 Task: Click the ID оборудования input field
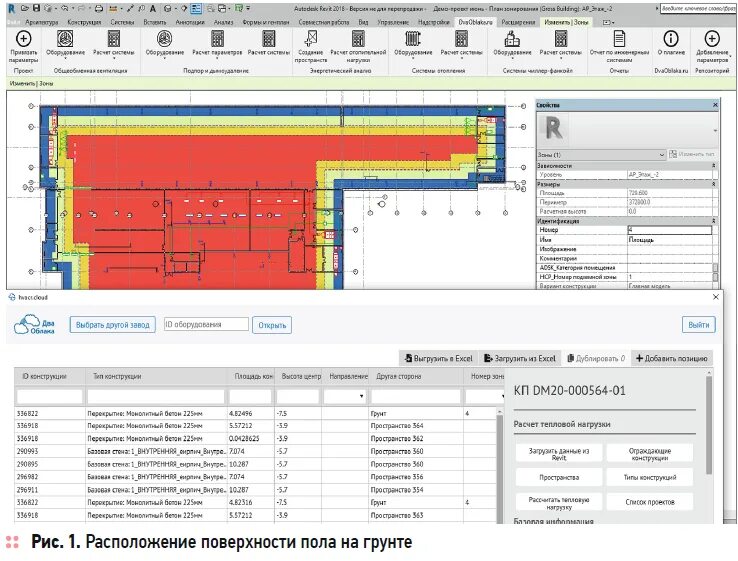pyautogui.click(x=206, y=324)
